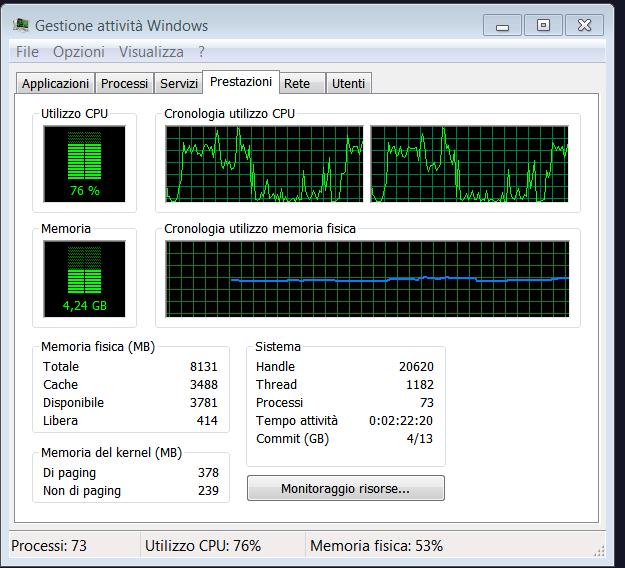Click the physical memory history graph
Screen dimensions: 625x568
click(367, 279)
